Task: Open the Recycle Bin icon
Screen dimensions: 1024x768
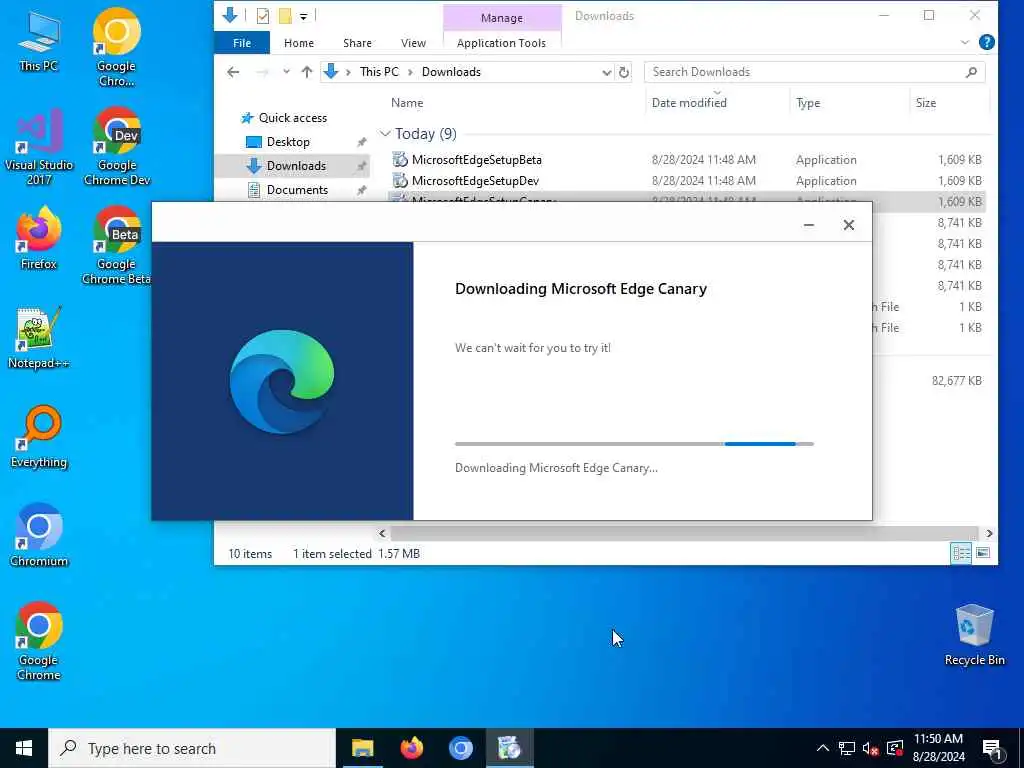Action: point(974,635)
